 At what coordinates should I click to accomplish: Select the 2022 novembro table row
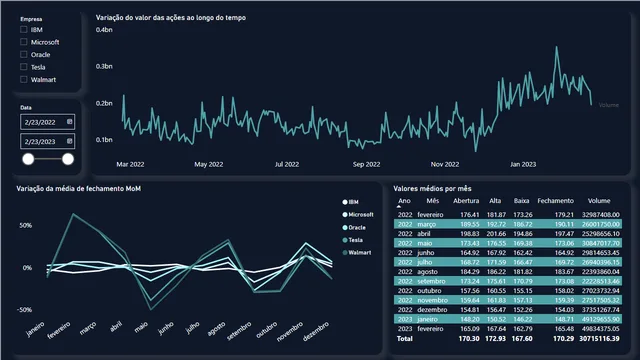coord(508,300)
